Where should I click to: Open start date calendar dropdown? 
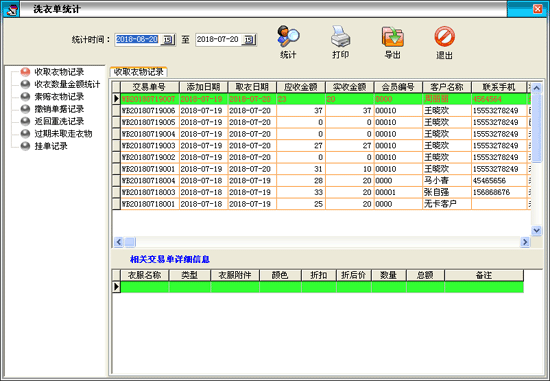click(x=168, y=40)
